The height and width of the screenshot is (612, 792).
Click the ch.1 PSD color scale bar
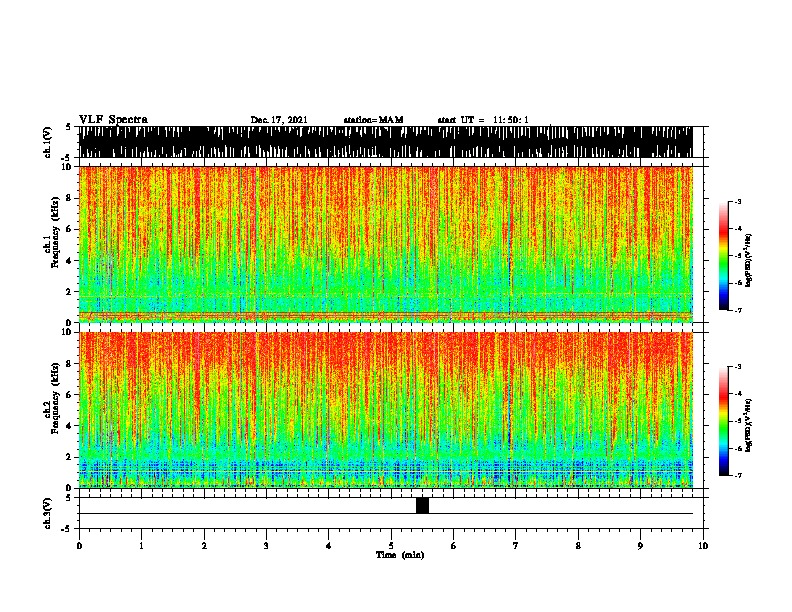click(724, 256)
